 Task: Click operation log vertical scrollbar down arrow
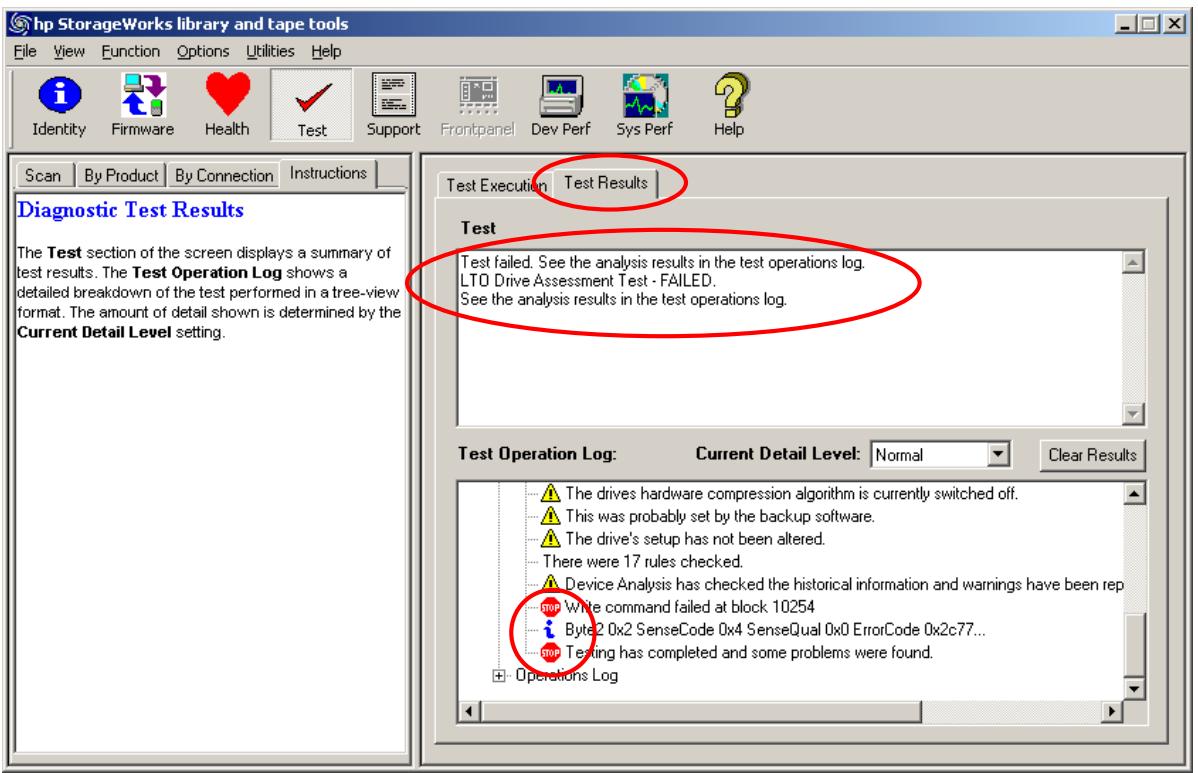pyautogui.click(x=1135, y=689)
